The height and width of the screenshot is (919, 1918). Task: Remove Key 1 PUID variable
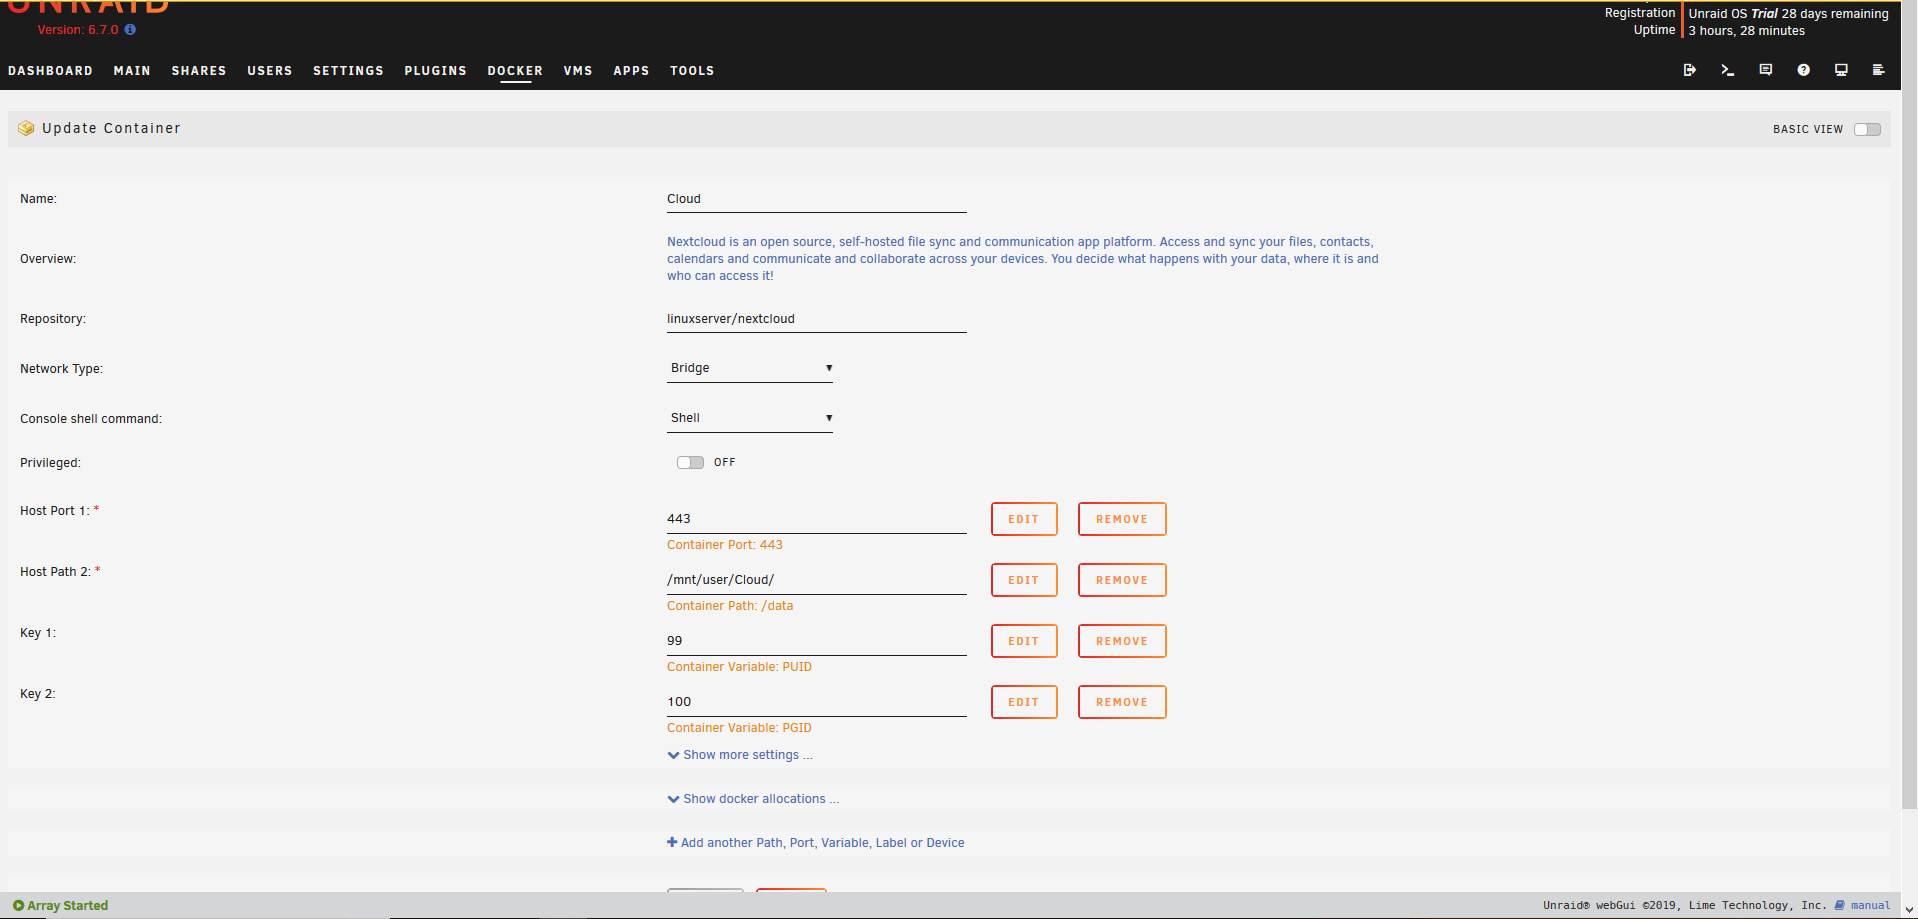(1122, 641)
